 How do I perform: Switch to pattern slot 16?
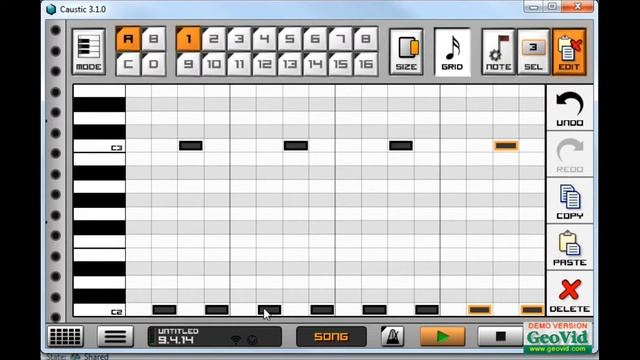tap(366, 64)
